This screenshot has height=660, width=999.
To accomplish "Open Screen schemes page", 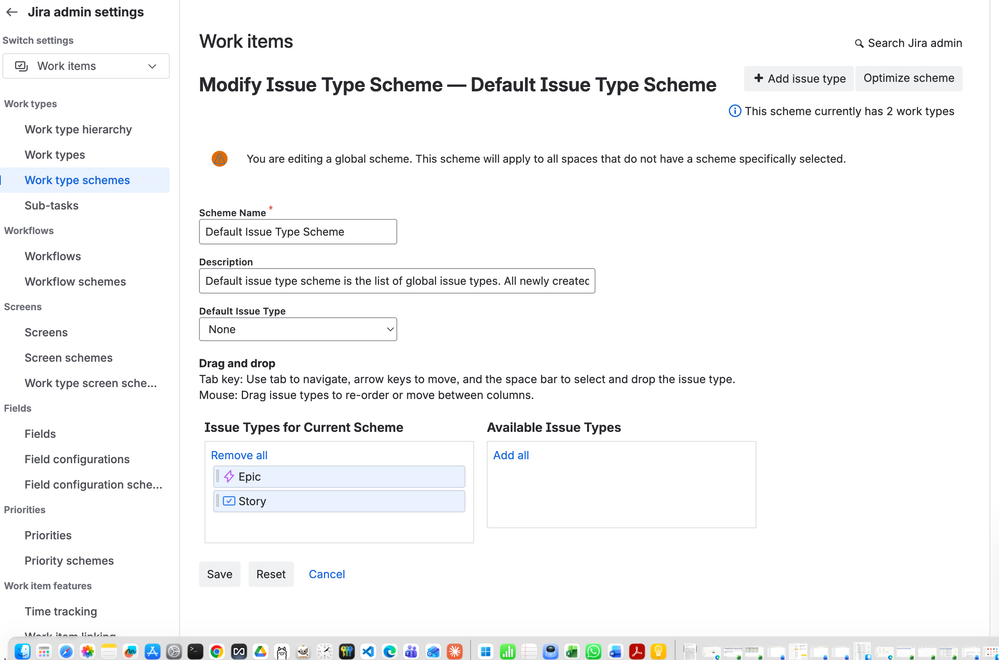I will point(69,358).
